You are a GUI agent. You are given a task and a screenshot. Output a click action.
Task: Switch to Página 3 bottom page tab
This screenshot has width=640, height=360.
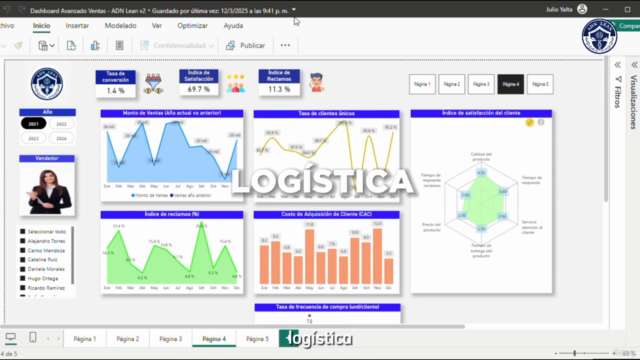pos(171,339)
